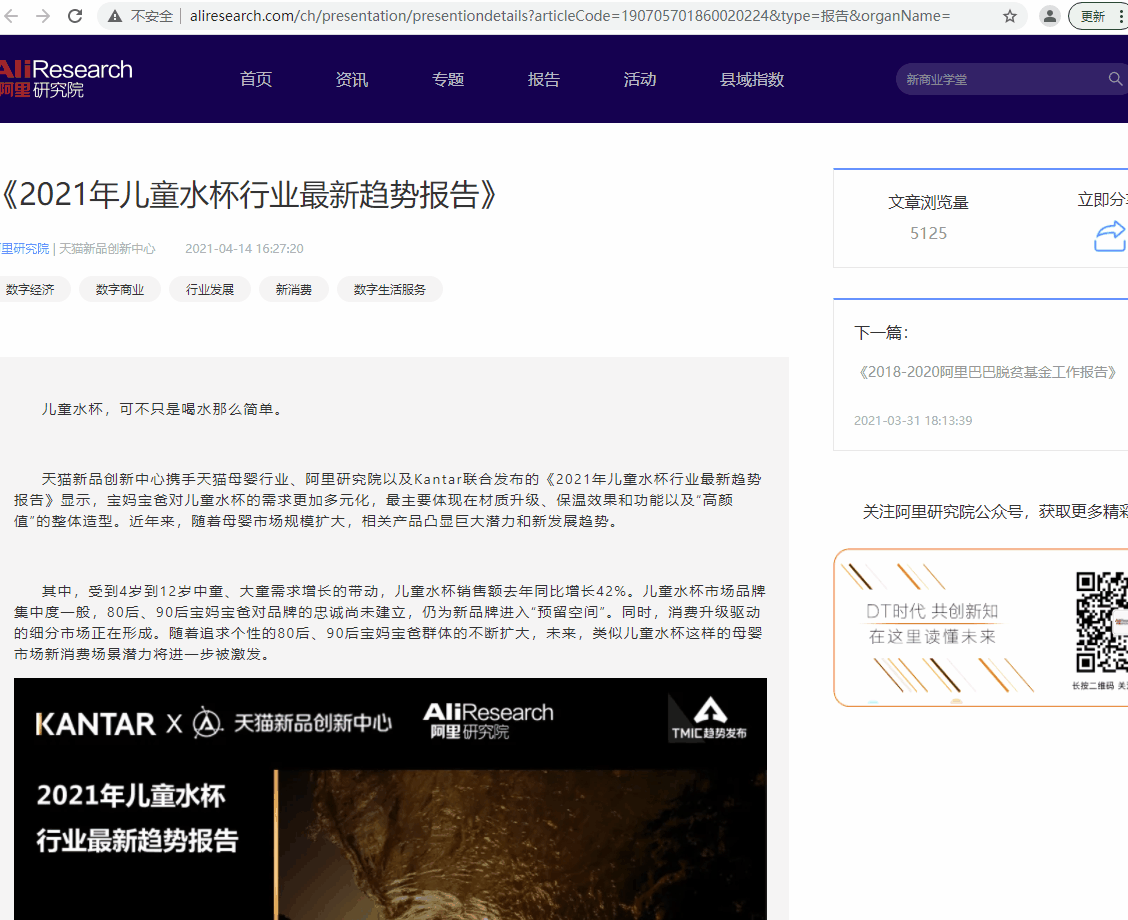Select the 数字生活服务 tag
The height and width of the screenshot is (920, 1128).
pyautogui.click(x=389, y=289)
